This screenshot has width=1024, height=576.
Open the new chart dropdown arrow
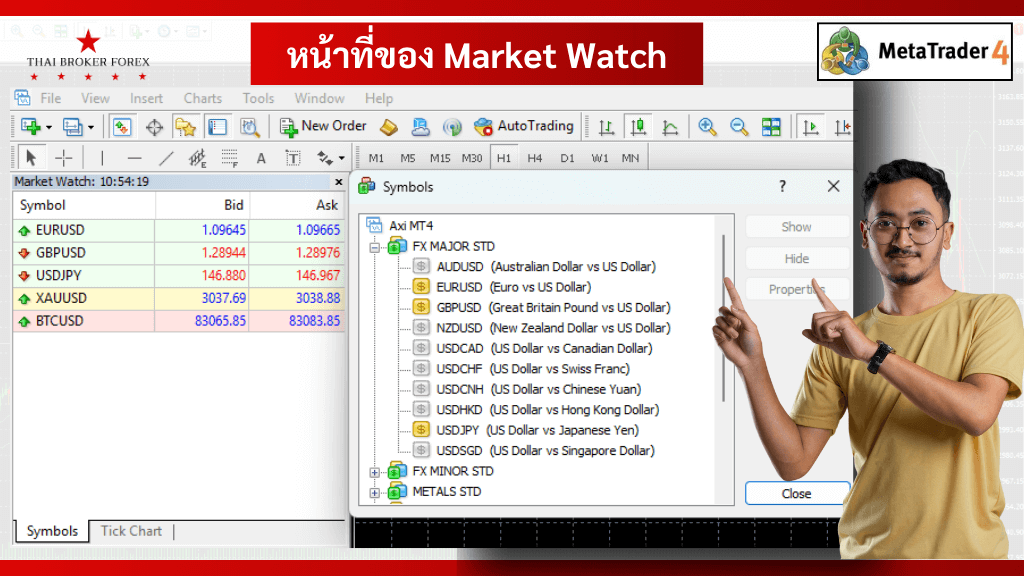(49, 127)
